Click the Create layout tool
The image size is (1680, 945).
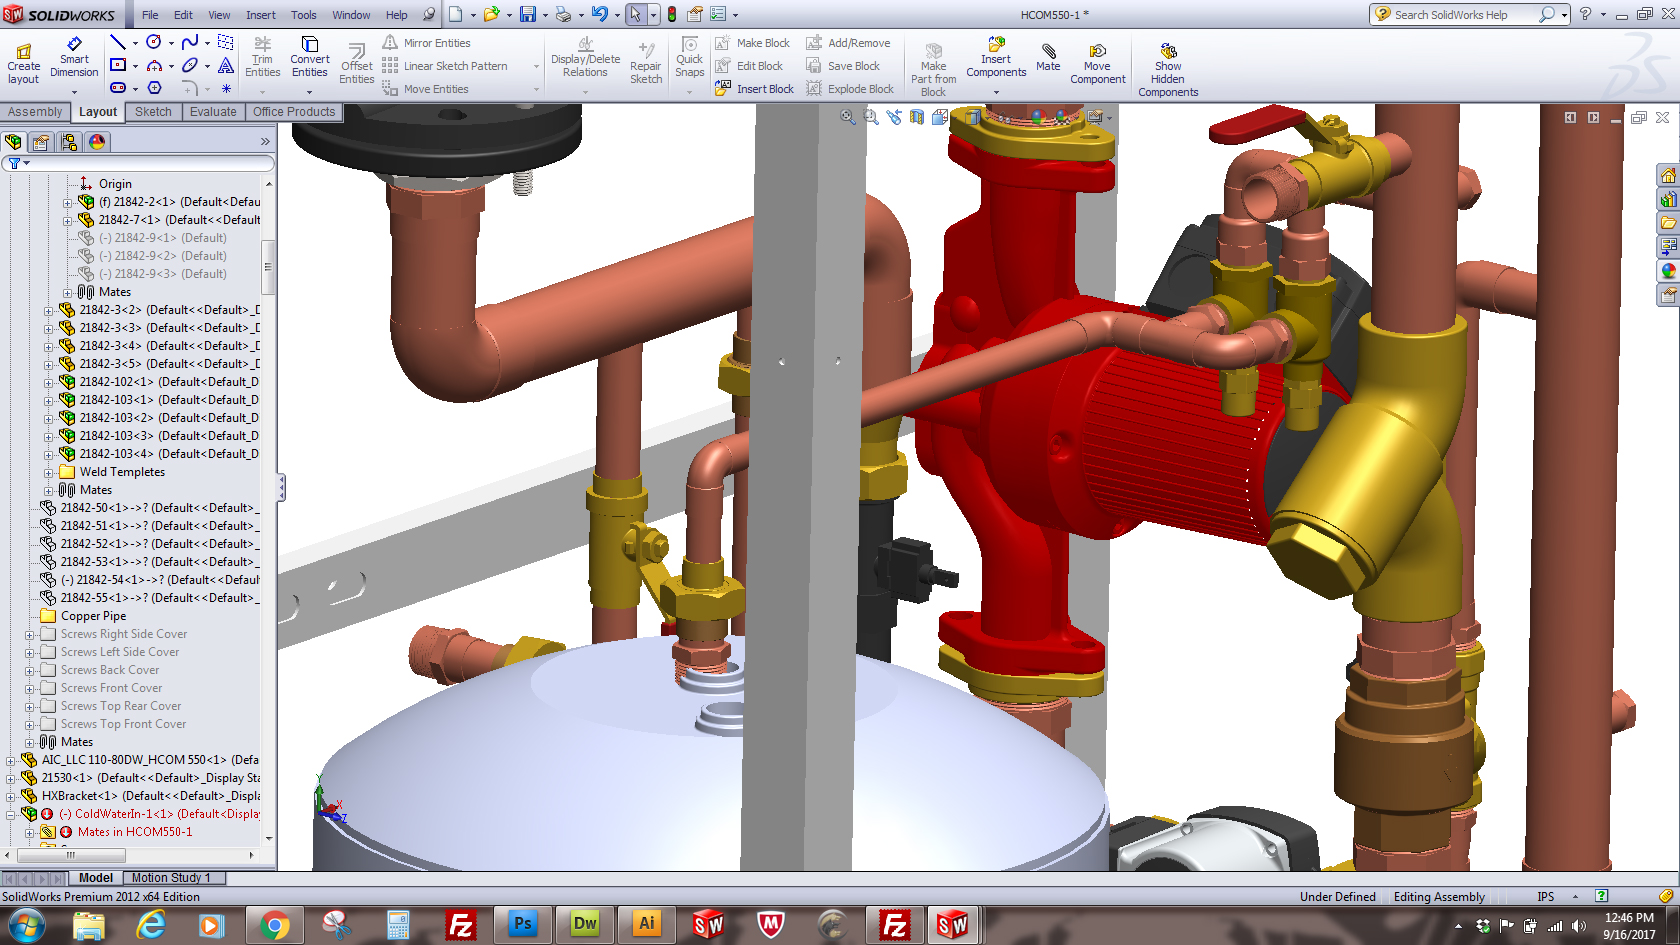click(x=23, y=64)
